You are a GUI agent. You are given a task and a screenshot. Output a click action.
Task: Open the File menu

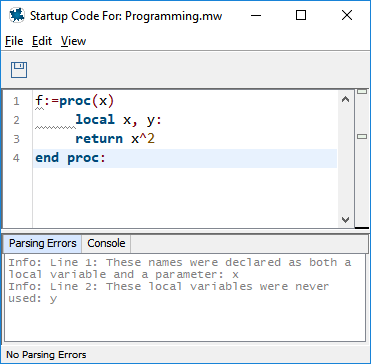[14, 41]
